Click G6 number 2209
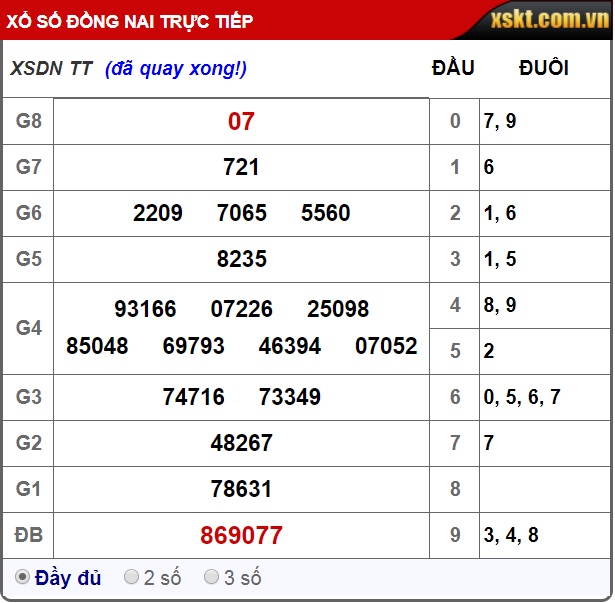Viewport: 615px width, 603px height. coord(158,213)
